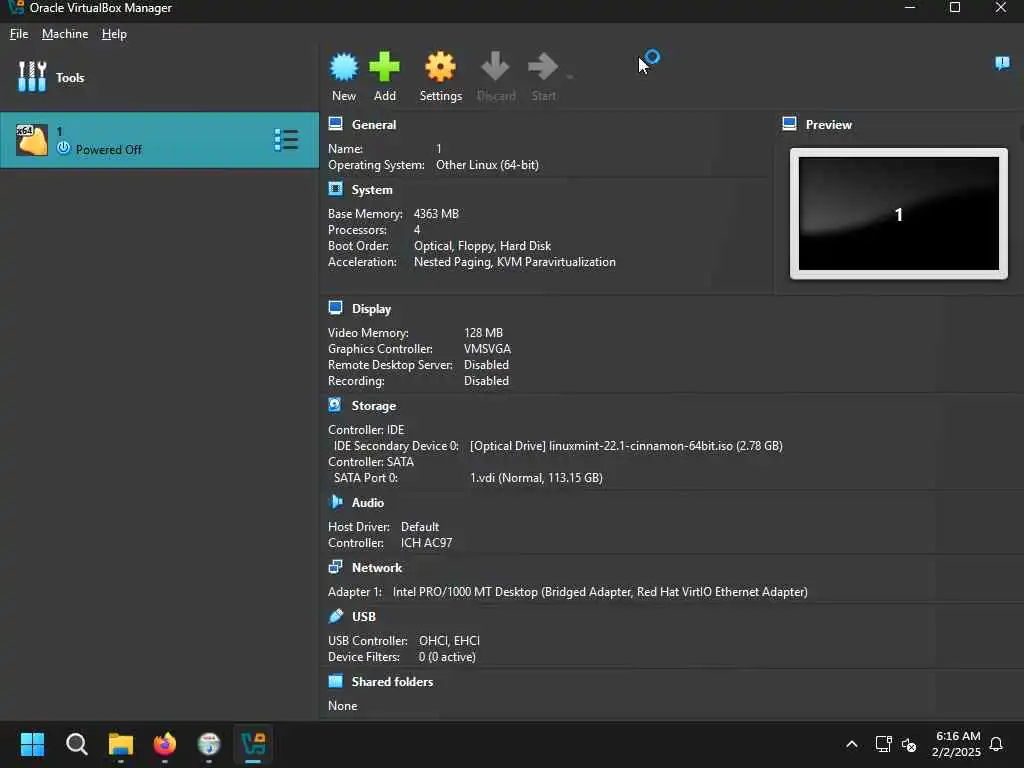Click the notification center icon top right
This screenshot has height=768, width=1024.
1002,63
